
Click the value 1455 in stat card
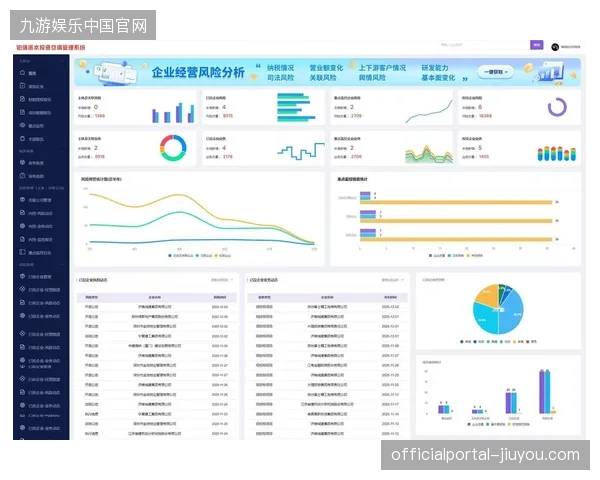484,157
